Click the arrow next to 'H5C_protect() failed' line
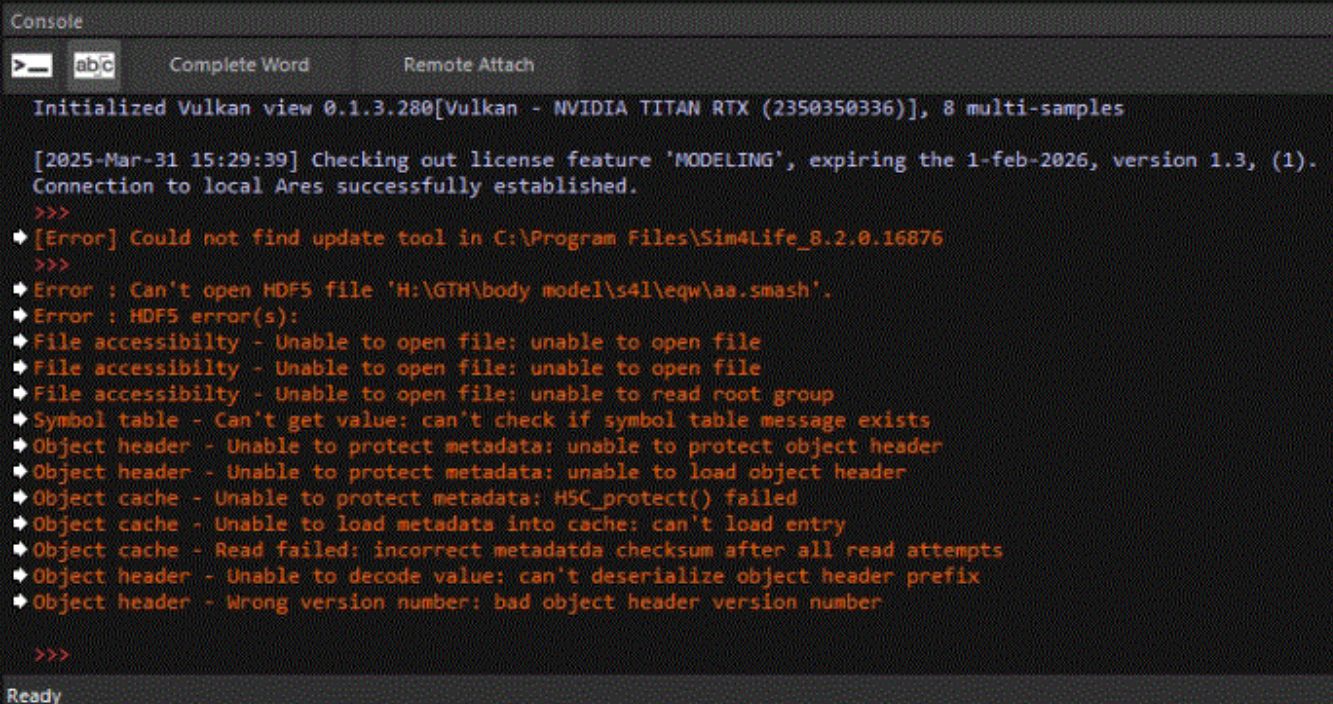The image size is (1333, 704). click(x=21, y=498)
